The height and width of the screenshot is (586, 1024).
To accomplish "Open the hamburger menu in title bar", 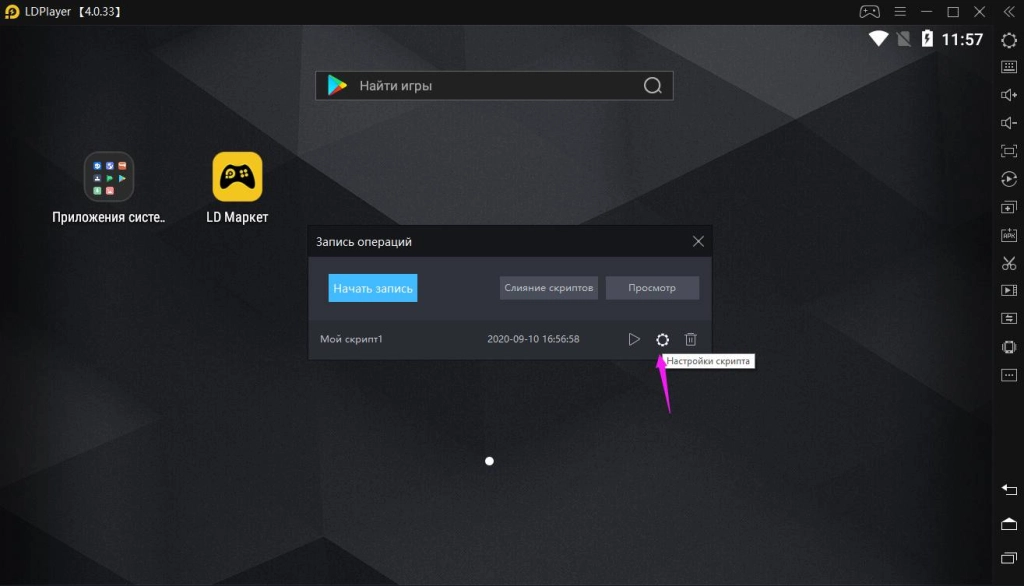I will 900,12.
